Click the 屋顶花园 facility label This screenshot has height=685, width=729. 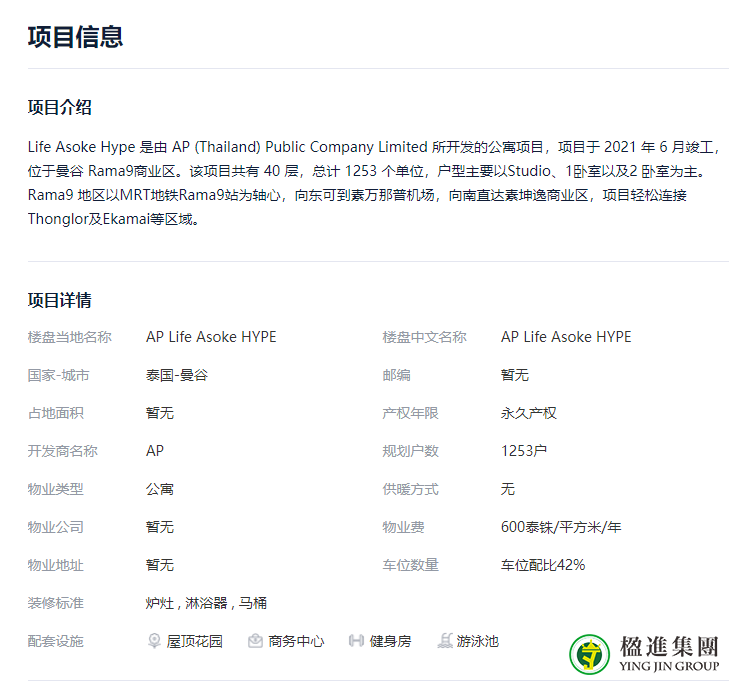195,642
